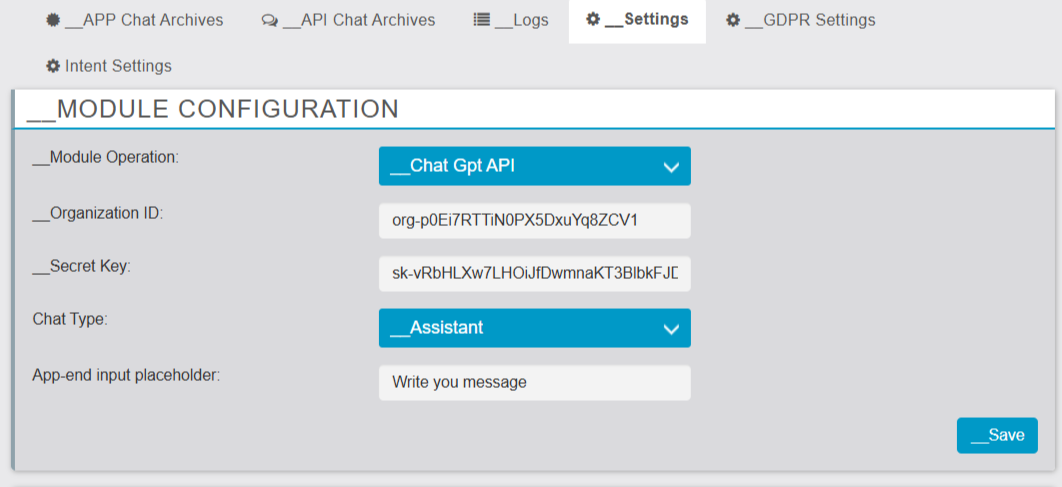The width and height of the screenshot is (1062, 487).
Task: Click the speech bubbles icon for API Chat Archives
Action: 269,20
